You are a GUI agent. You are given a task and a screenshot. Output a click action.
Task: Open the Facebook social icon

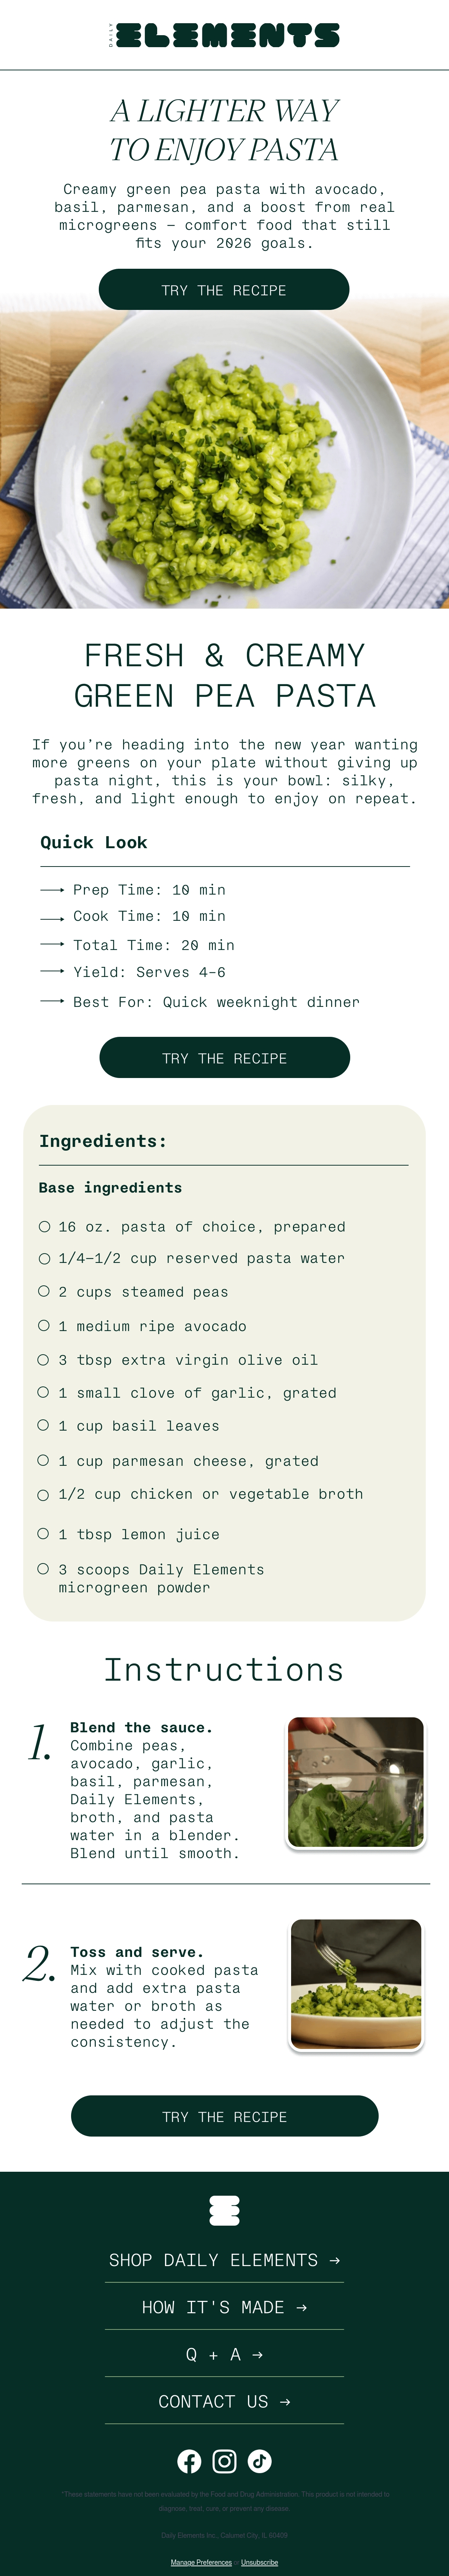coord(189,2461)
